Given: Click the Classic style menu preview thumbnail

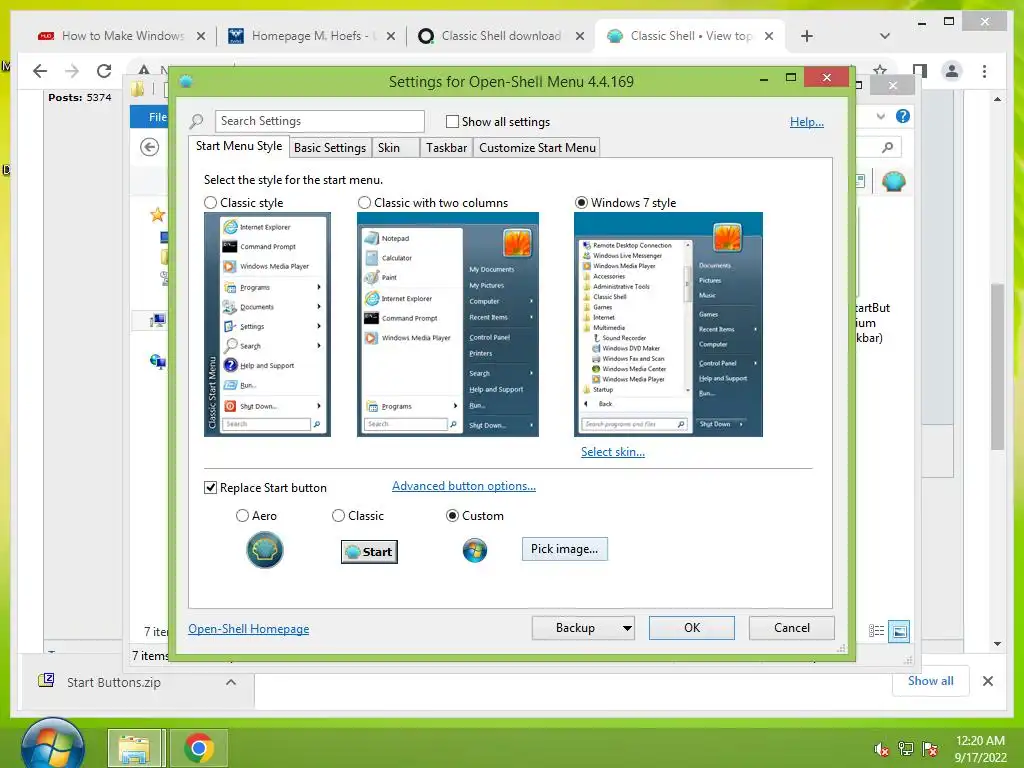Looking at the screenshot, I should pos(267,325).
